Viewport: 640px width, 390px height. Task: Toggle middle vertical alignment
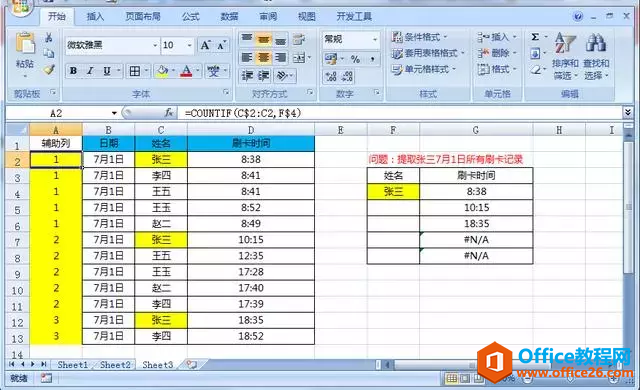[x=264, y=39]
